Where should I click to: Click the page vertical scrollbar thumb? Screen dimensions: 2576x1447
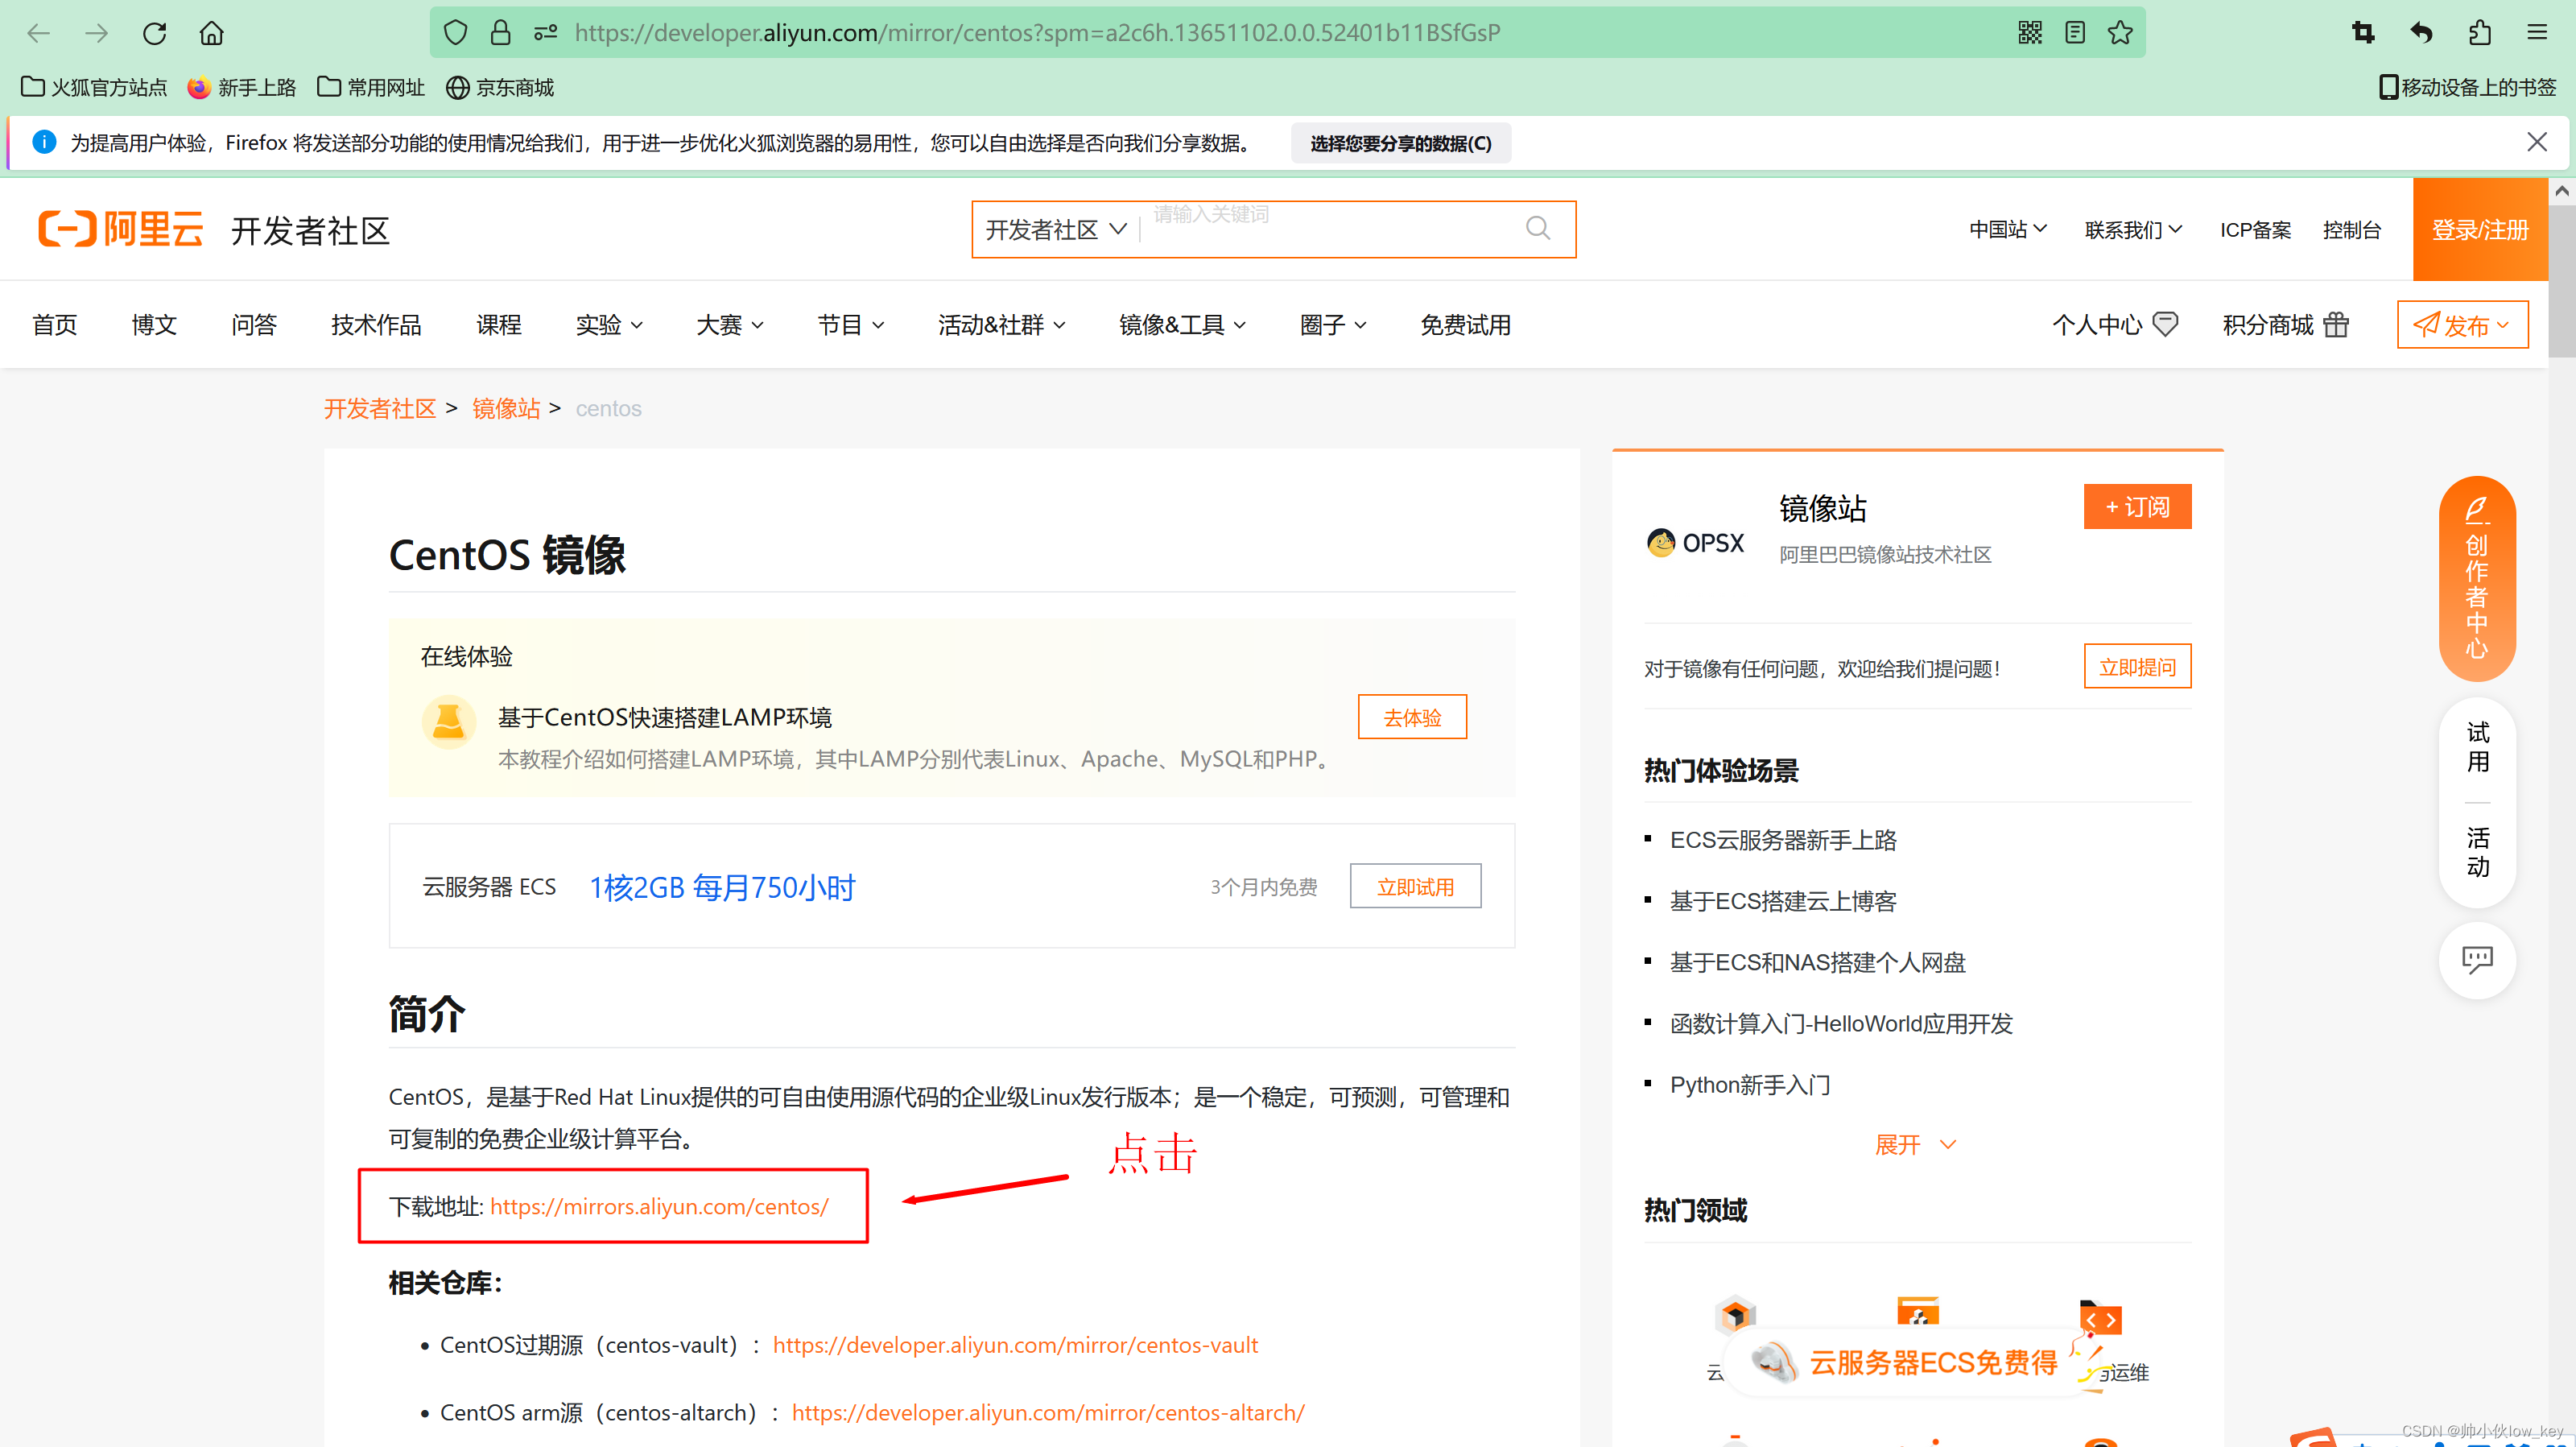click(2561, 280)
